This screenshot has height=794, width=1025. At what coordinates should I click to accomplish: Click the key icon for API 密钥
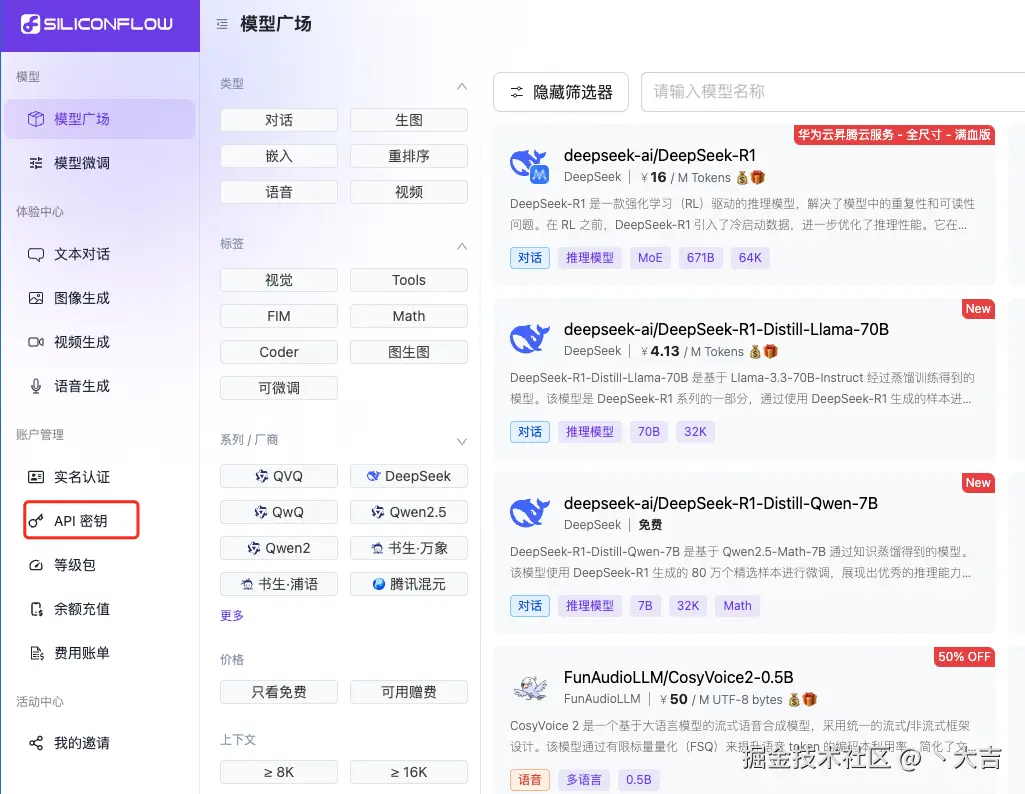coord(36,521)
